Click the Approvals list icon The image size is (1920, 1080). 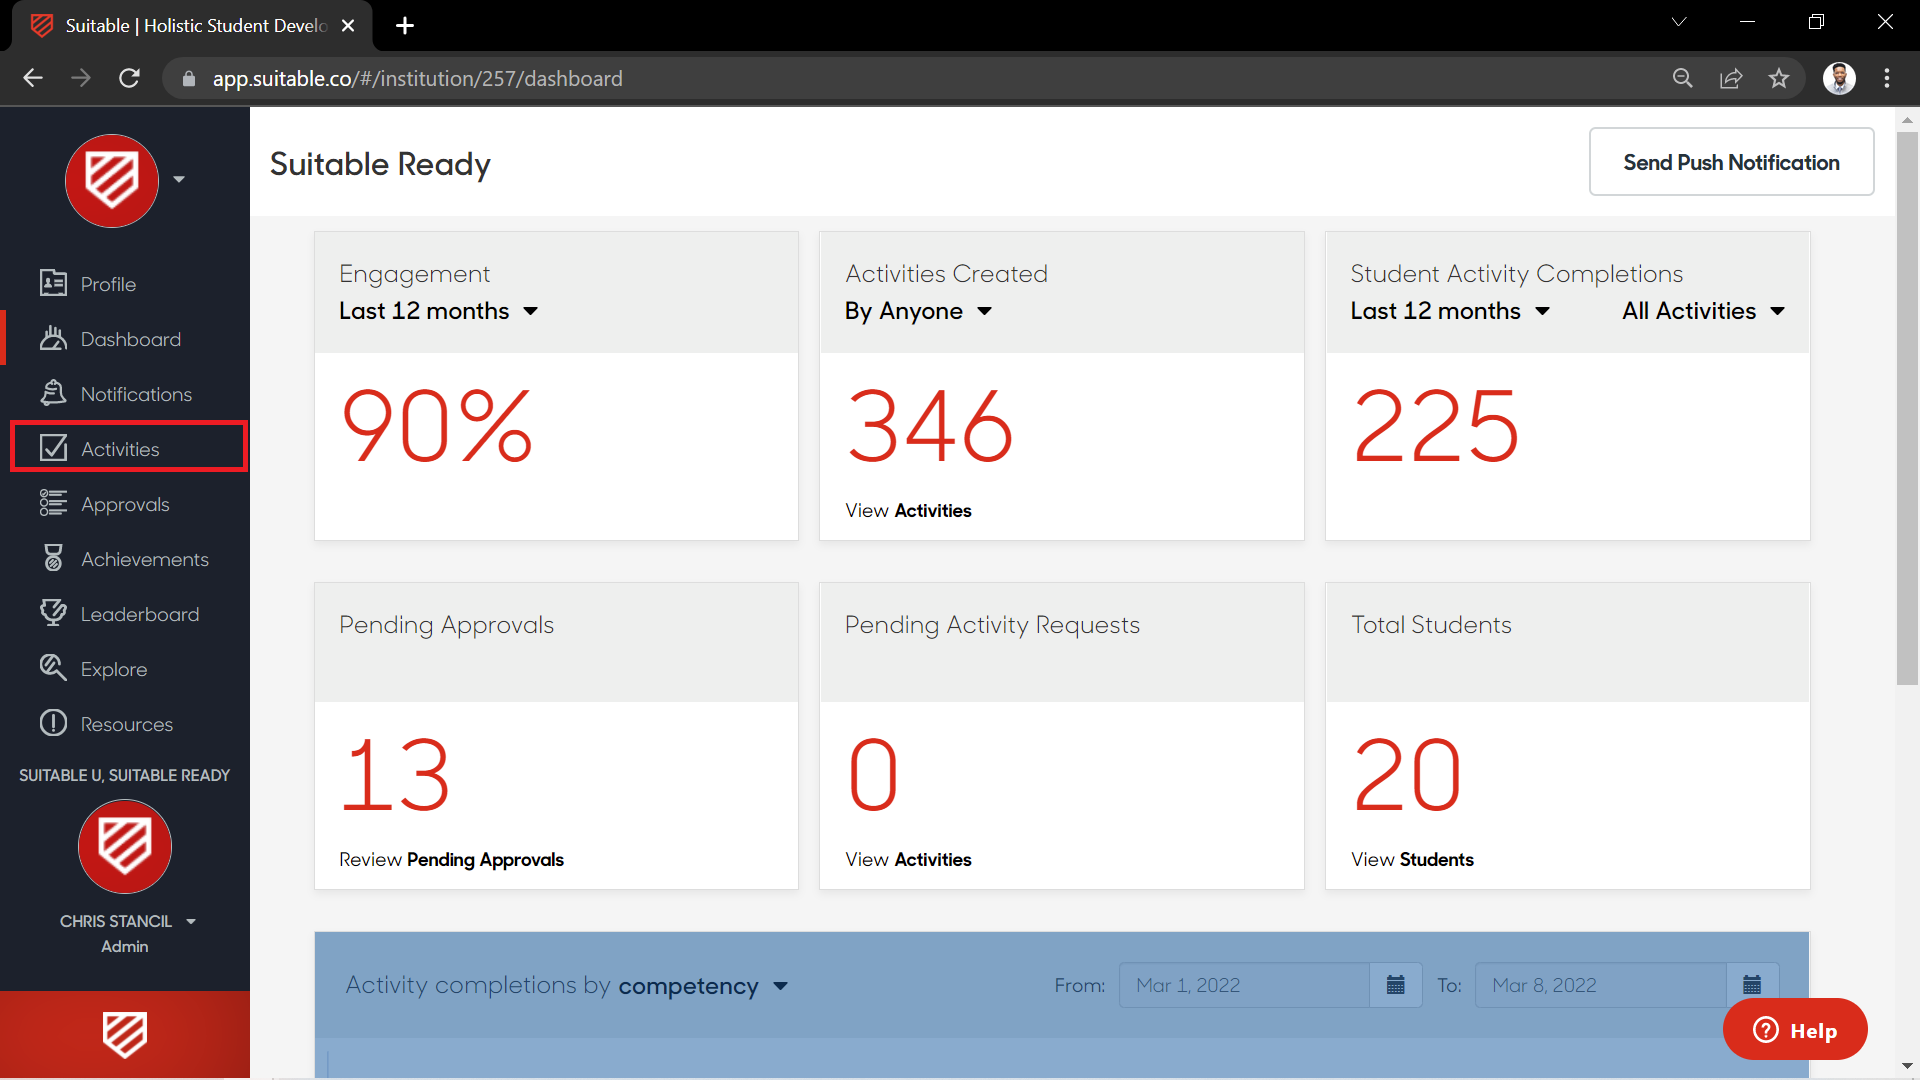point(53,503)
